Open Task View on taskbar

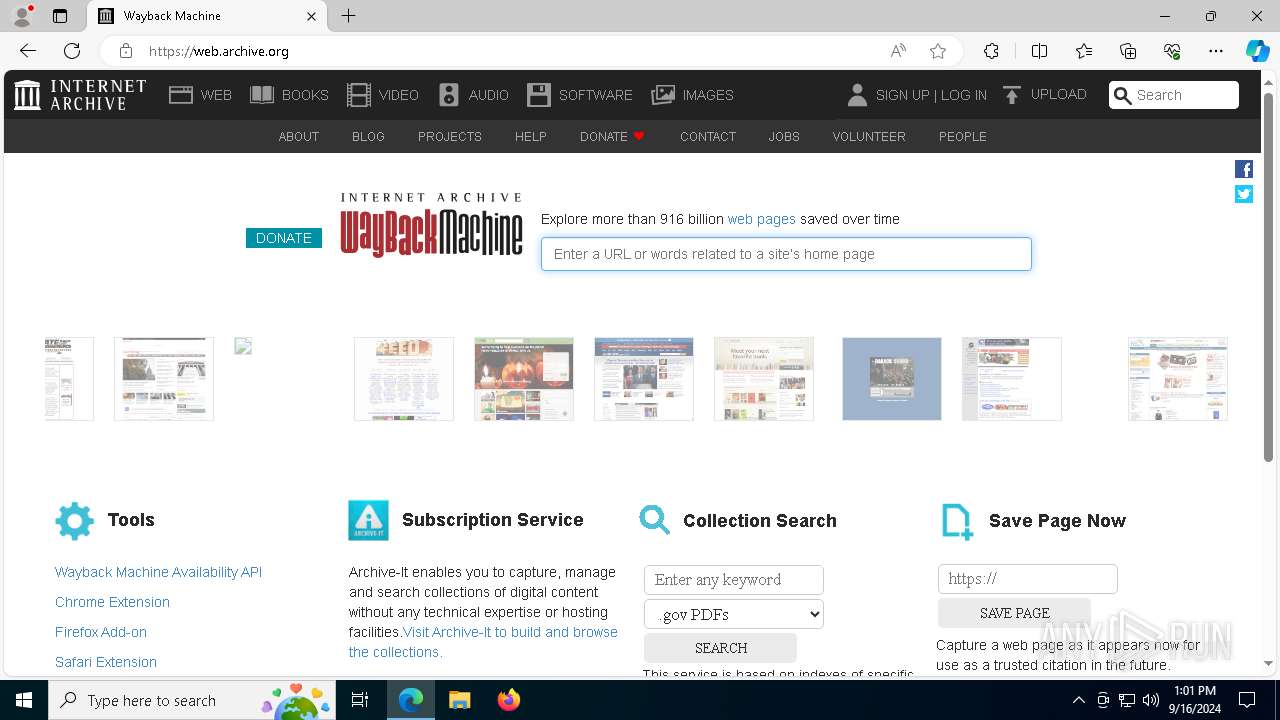pos(361,700)
